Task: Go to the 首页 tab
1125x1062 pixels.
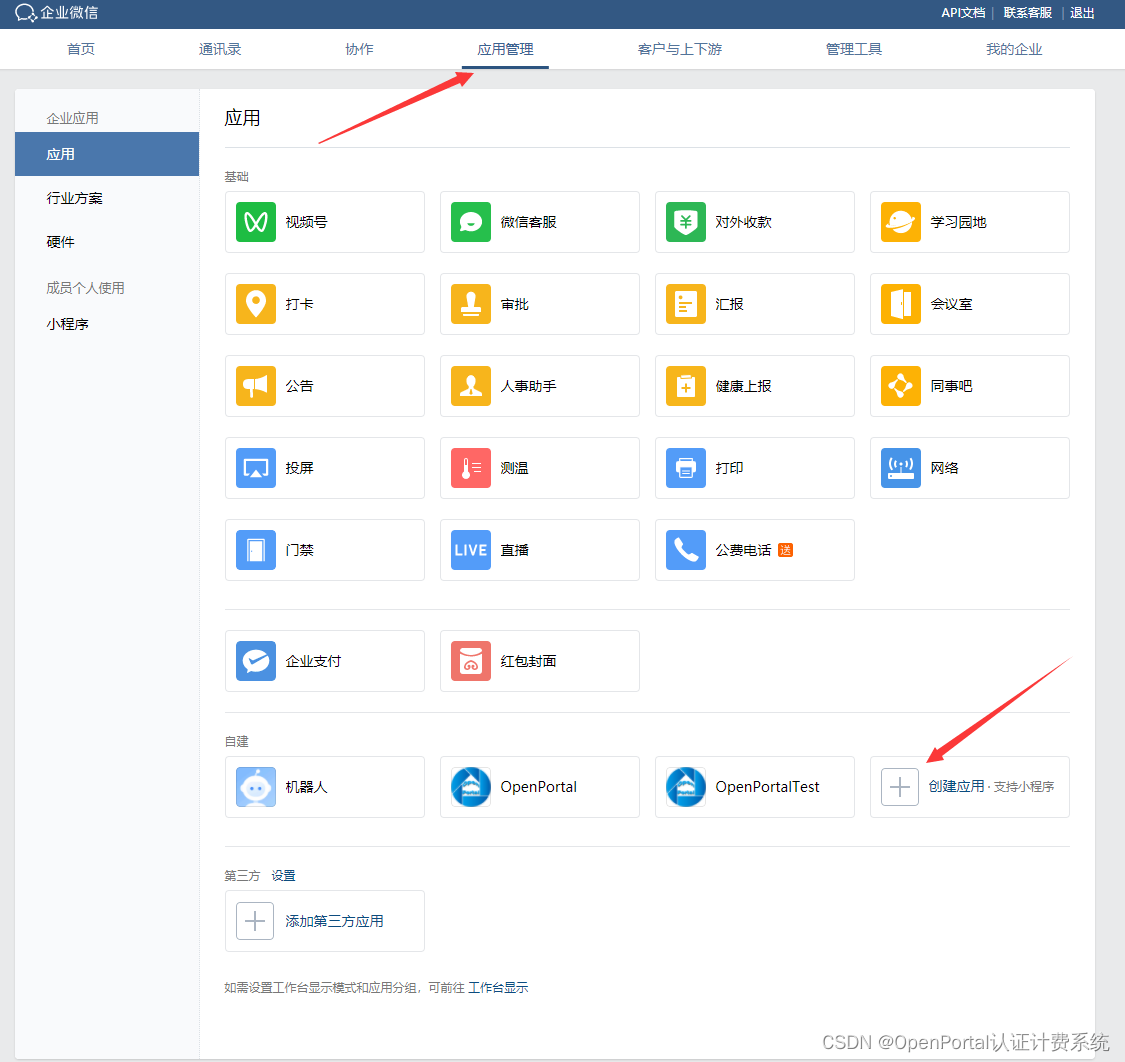Action: [80, 49]
